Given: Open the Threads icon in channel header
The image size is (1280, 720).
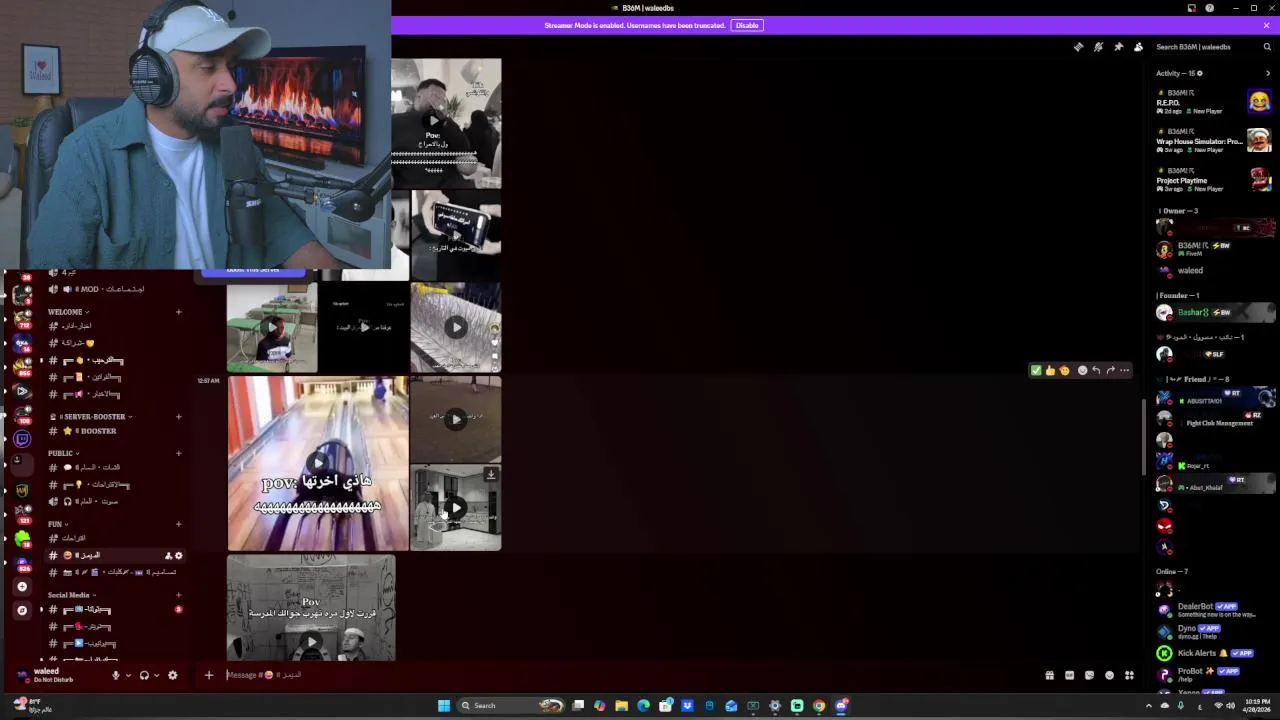Looking at the screenshot, I should (x=1078, y=47).
